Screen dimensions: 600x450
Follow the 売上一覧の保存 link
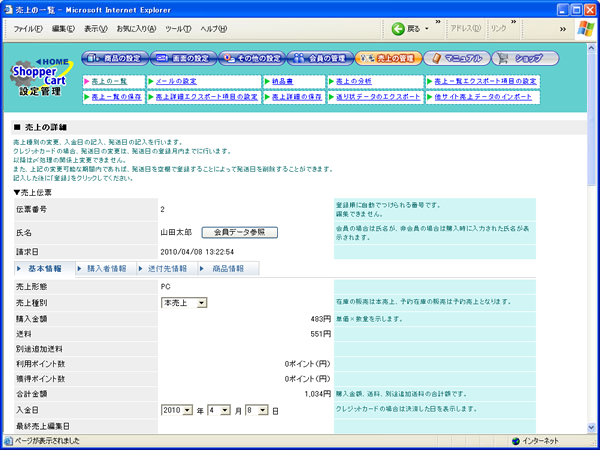click(x=116, y=97)
